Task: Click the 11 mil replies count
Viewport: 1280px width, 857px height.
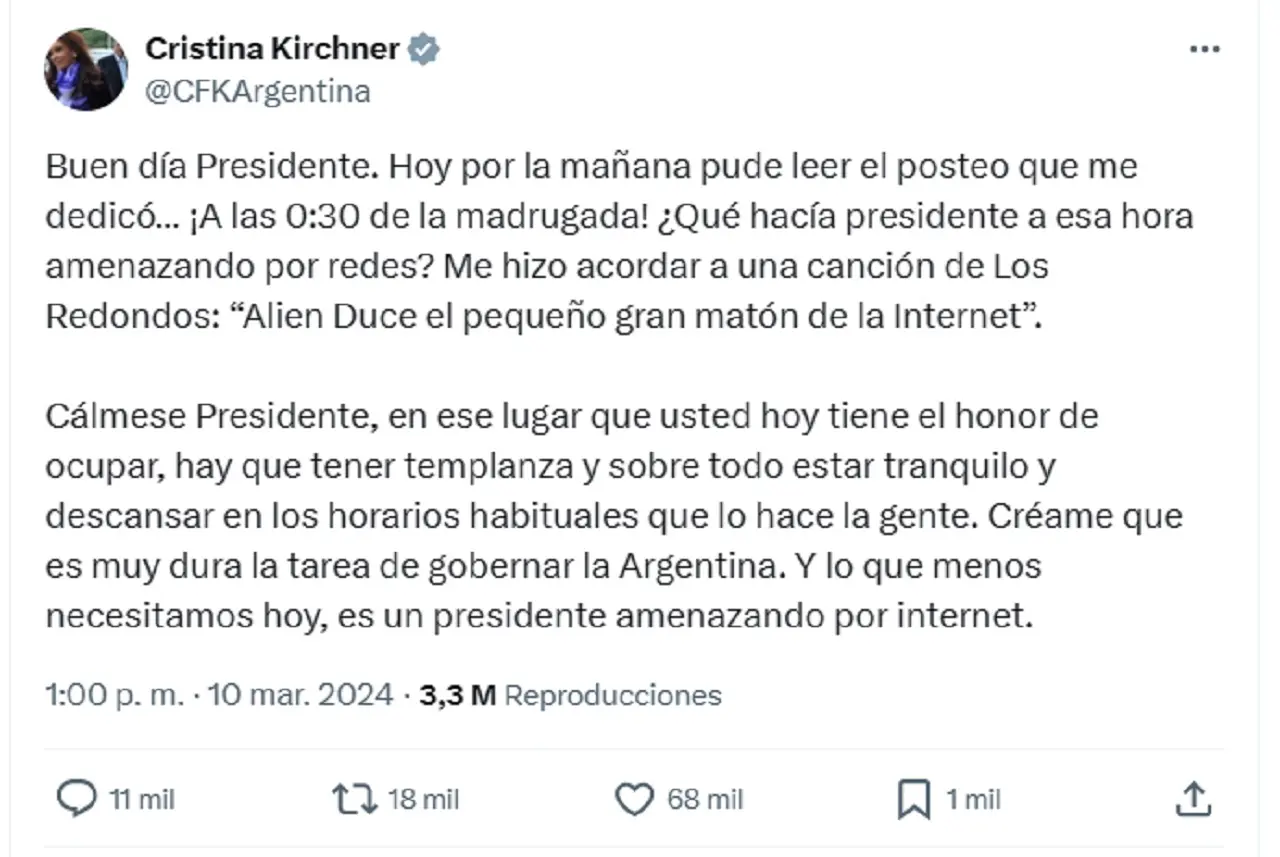Action: tap(141, 799)
